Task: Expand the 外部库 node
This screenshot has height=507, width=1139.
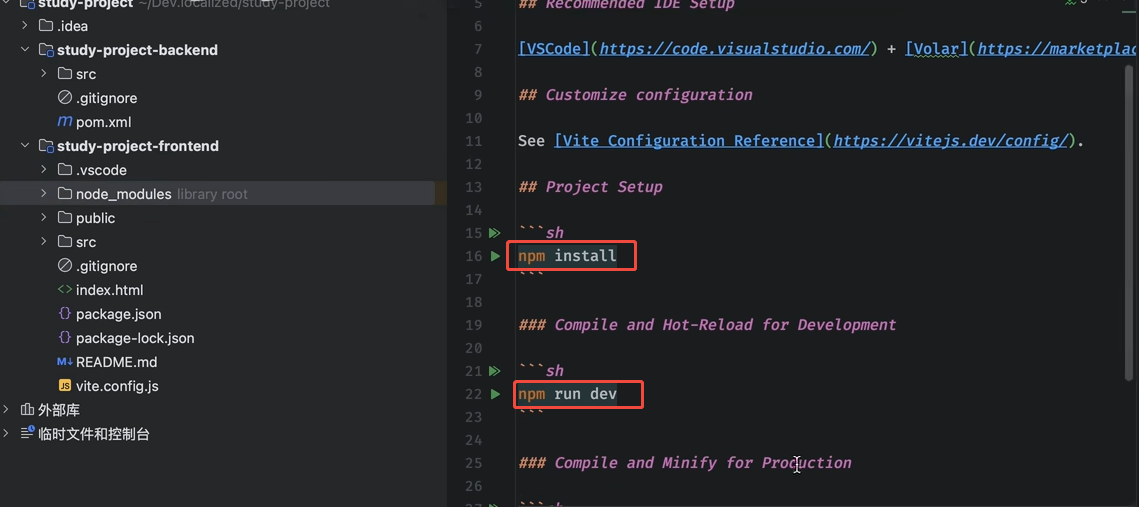Action: (x=7, y=410)
